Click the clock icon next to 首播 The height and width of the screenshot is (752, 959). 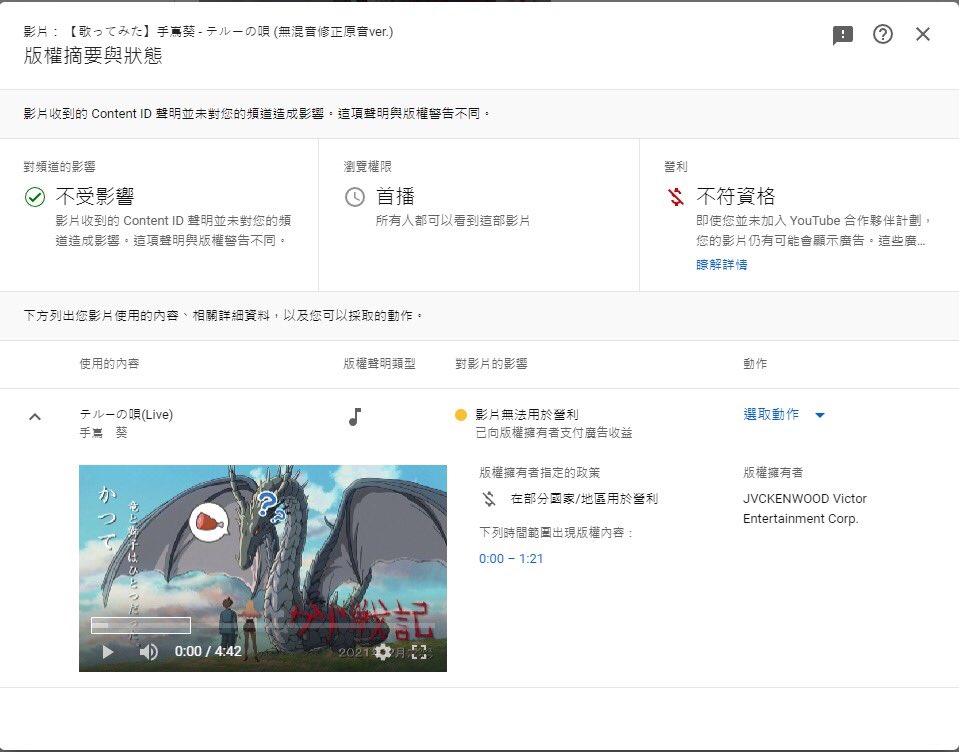(355, 197)
